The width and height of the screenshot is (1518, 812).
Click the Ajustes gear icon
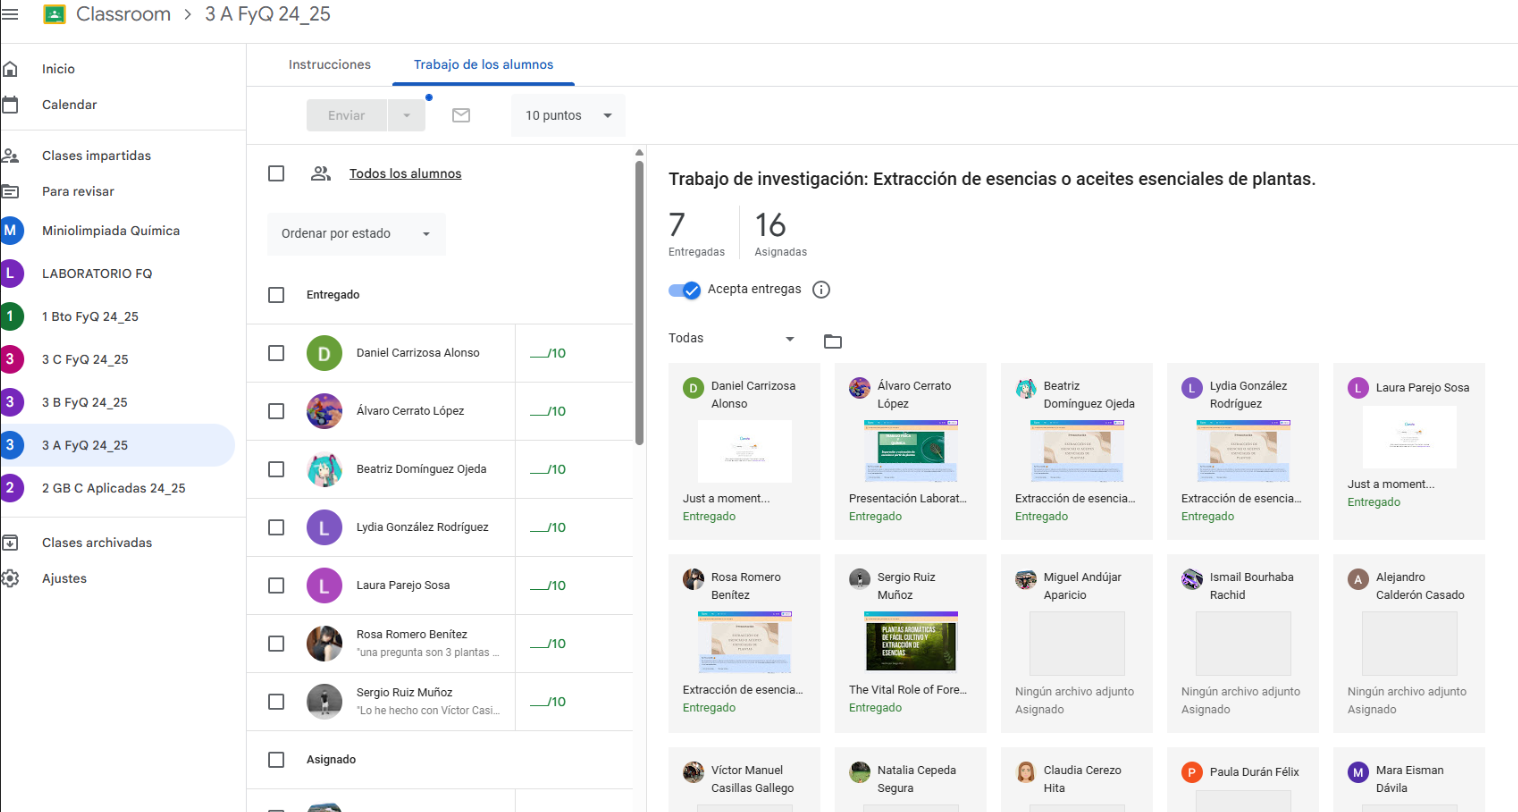coord(10,579)
